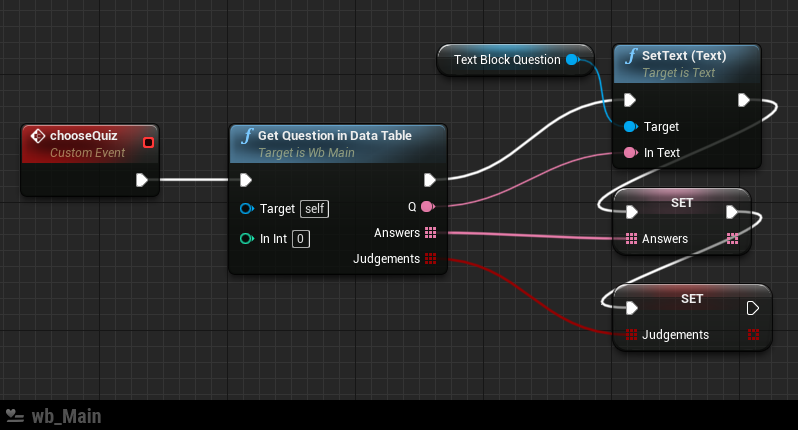Click the green In Int input pin
The width and height of the screenshot is (798, 430).
(x=247, y=239)
